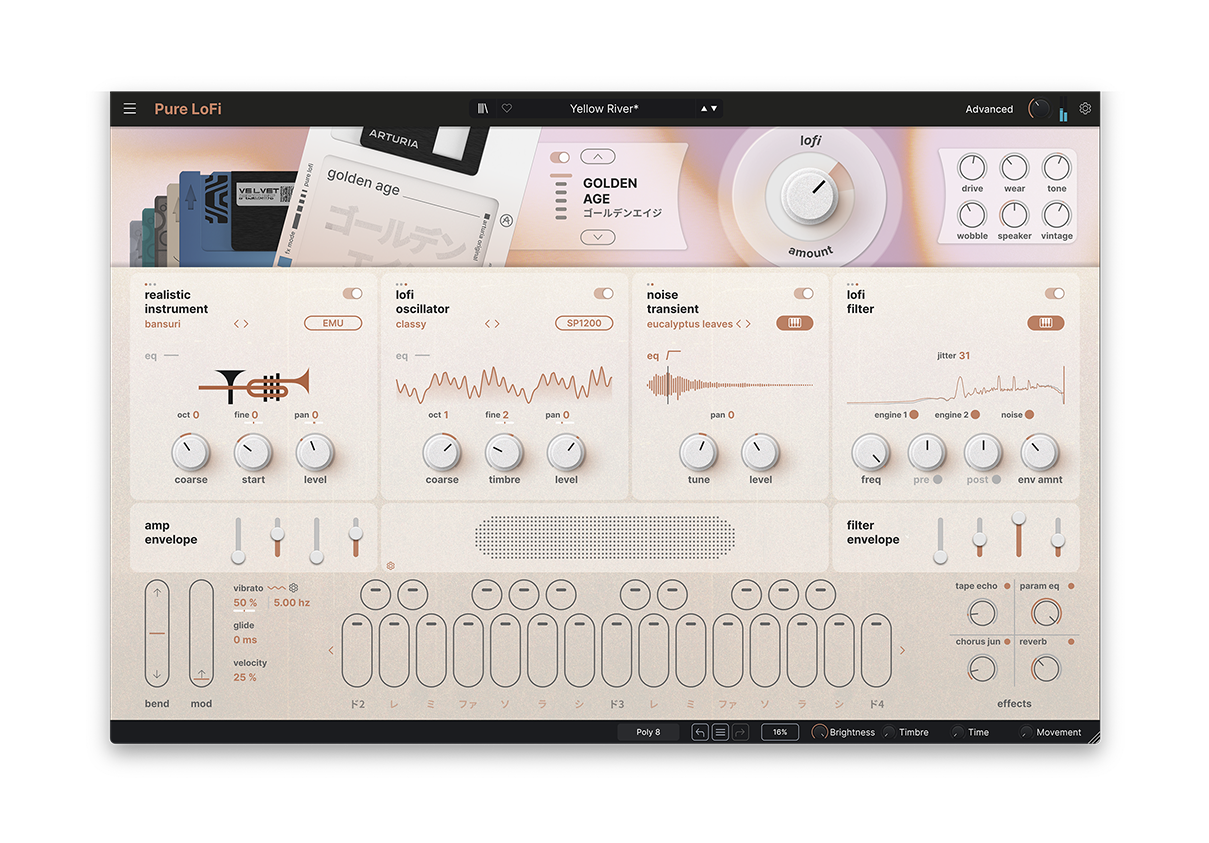This screenshot has width=1209, height=843.
Task: Open the SP1200 sampler type menu
Action: tap(584, 324)
